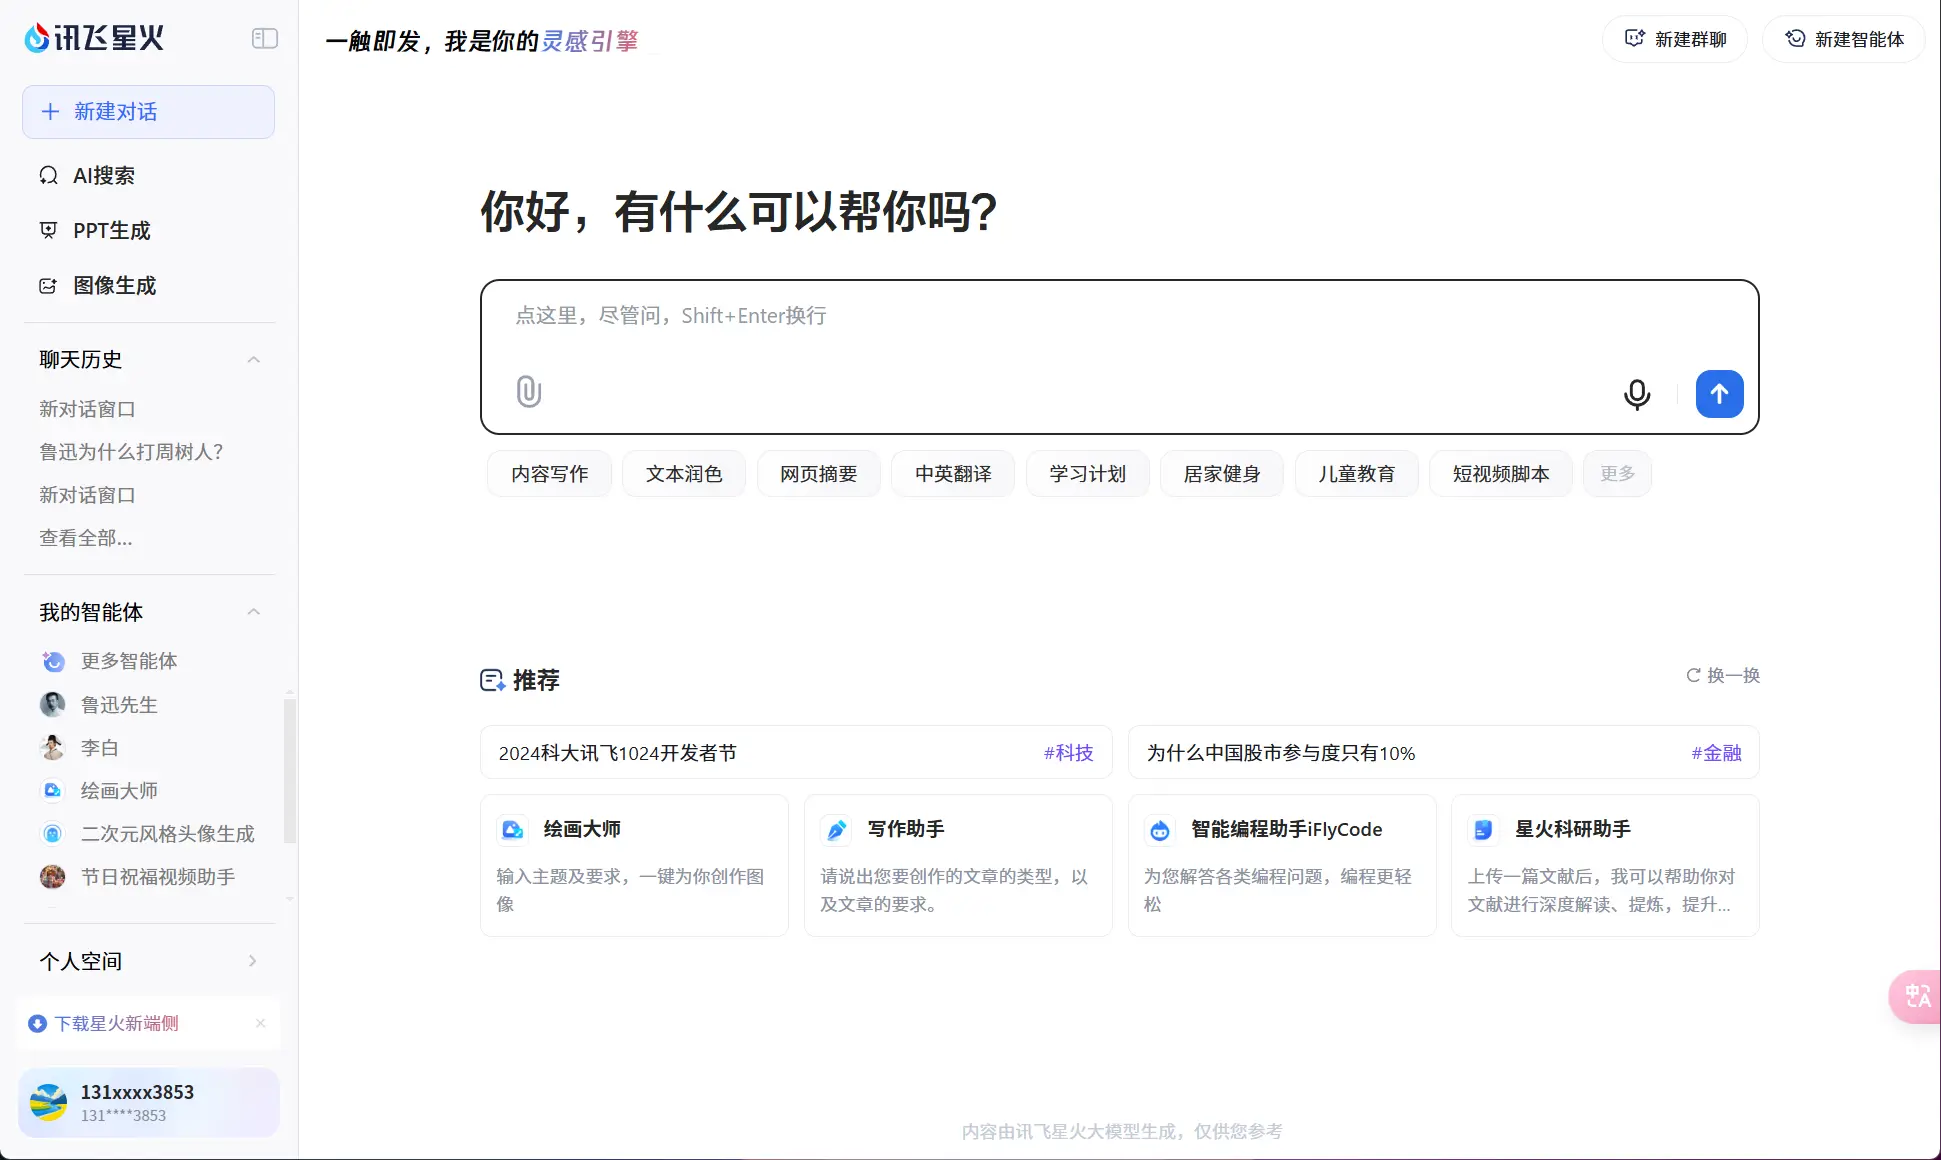Click the 新建智能体 button
The image size is (1941, 1160).
(1844, 39)
